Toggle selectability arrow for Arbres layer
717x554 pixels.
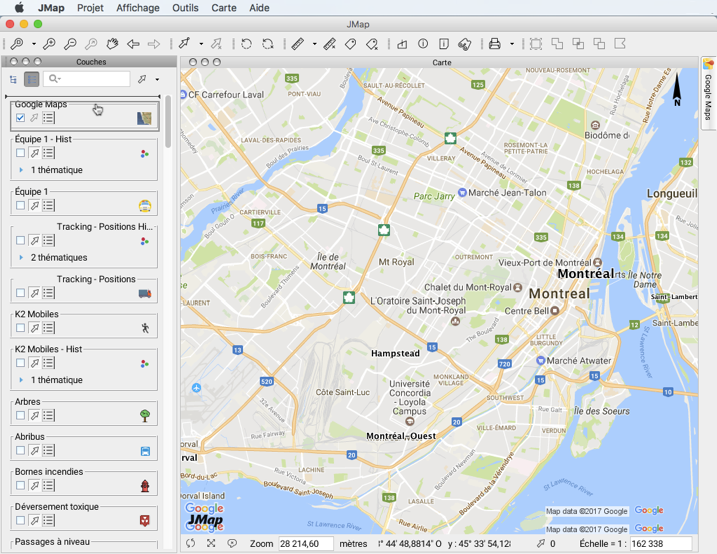point(35,416)
